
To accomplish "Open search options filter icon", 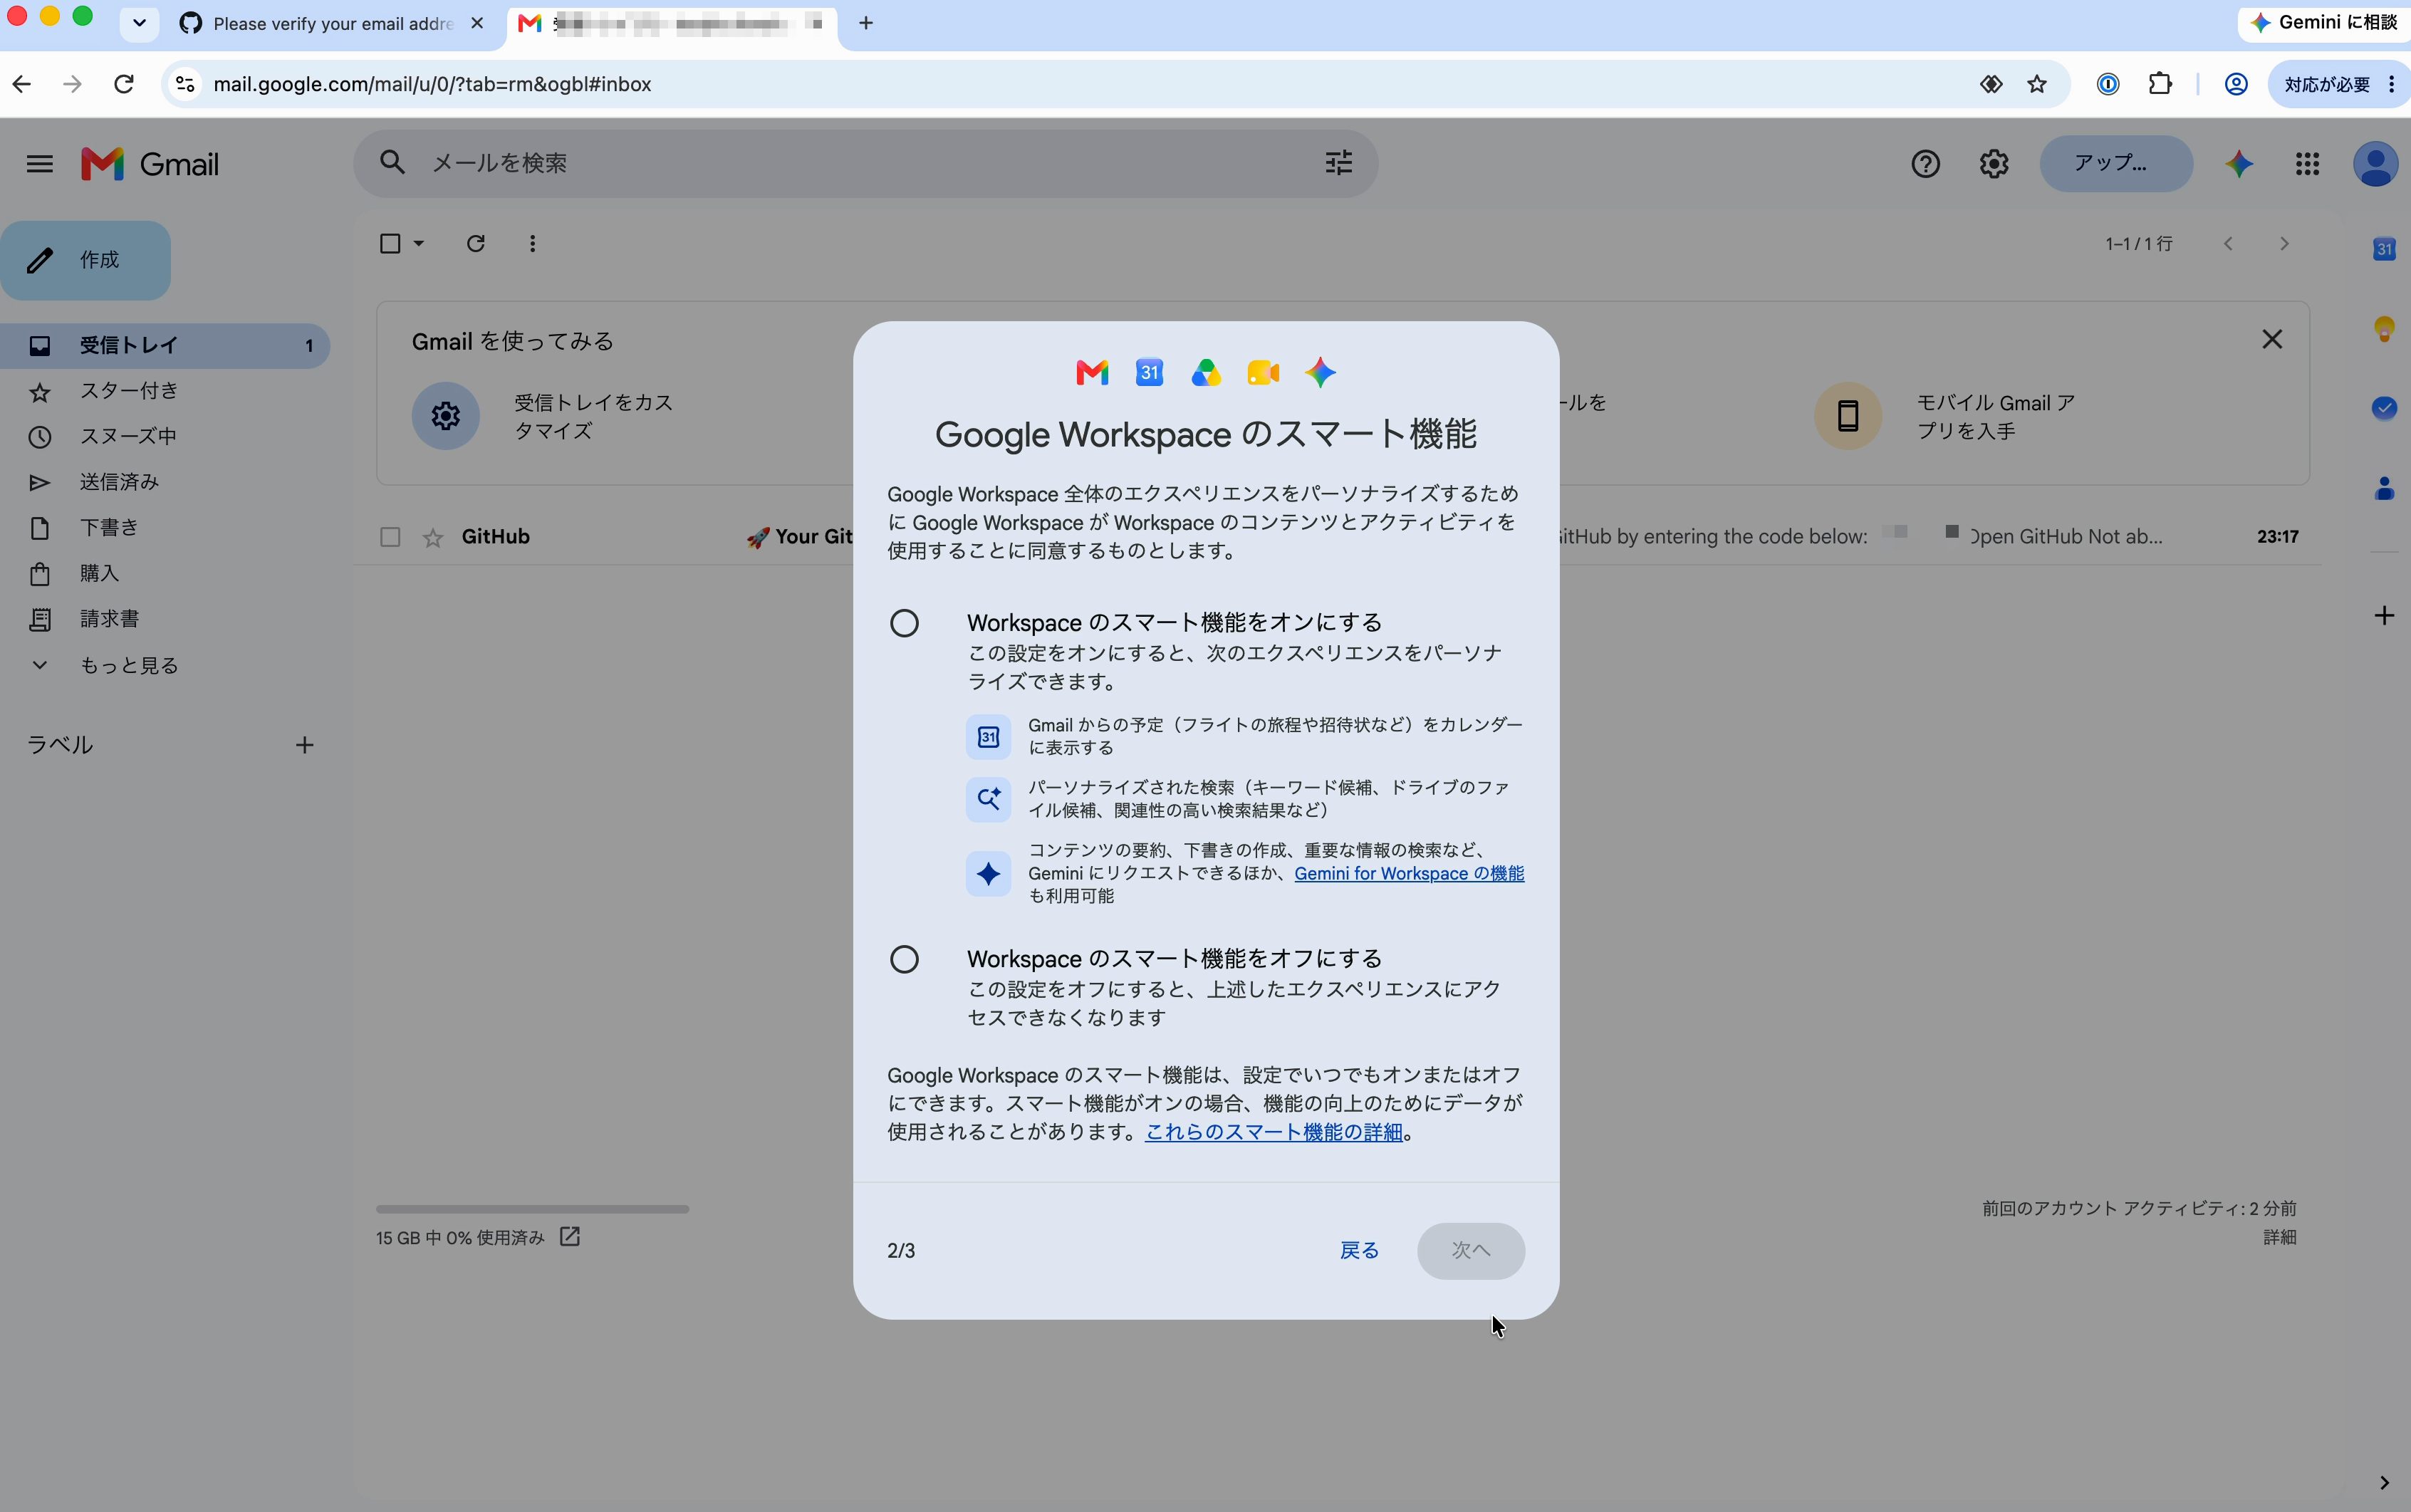I will [1338, 163].
